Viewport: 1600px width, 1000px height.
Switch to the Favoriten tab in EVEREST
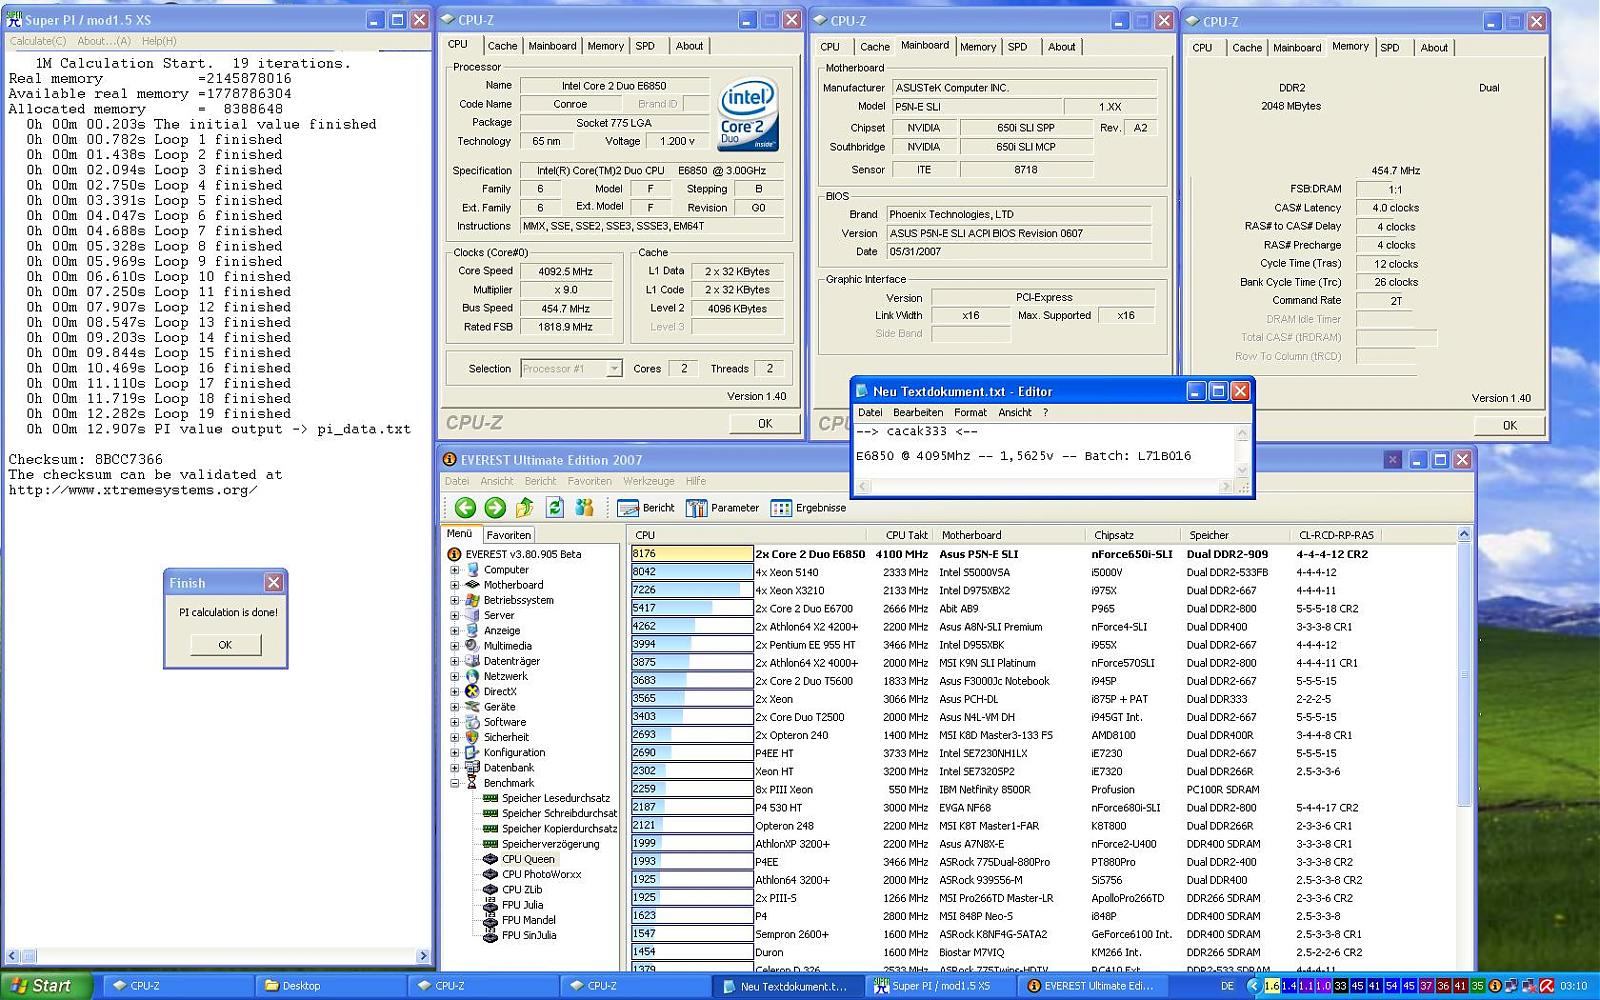click(508, 535)
